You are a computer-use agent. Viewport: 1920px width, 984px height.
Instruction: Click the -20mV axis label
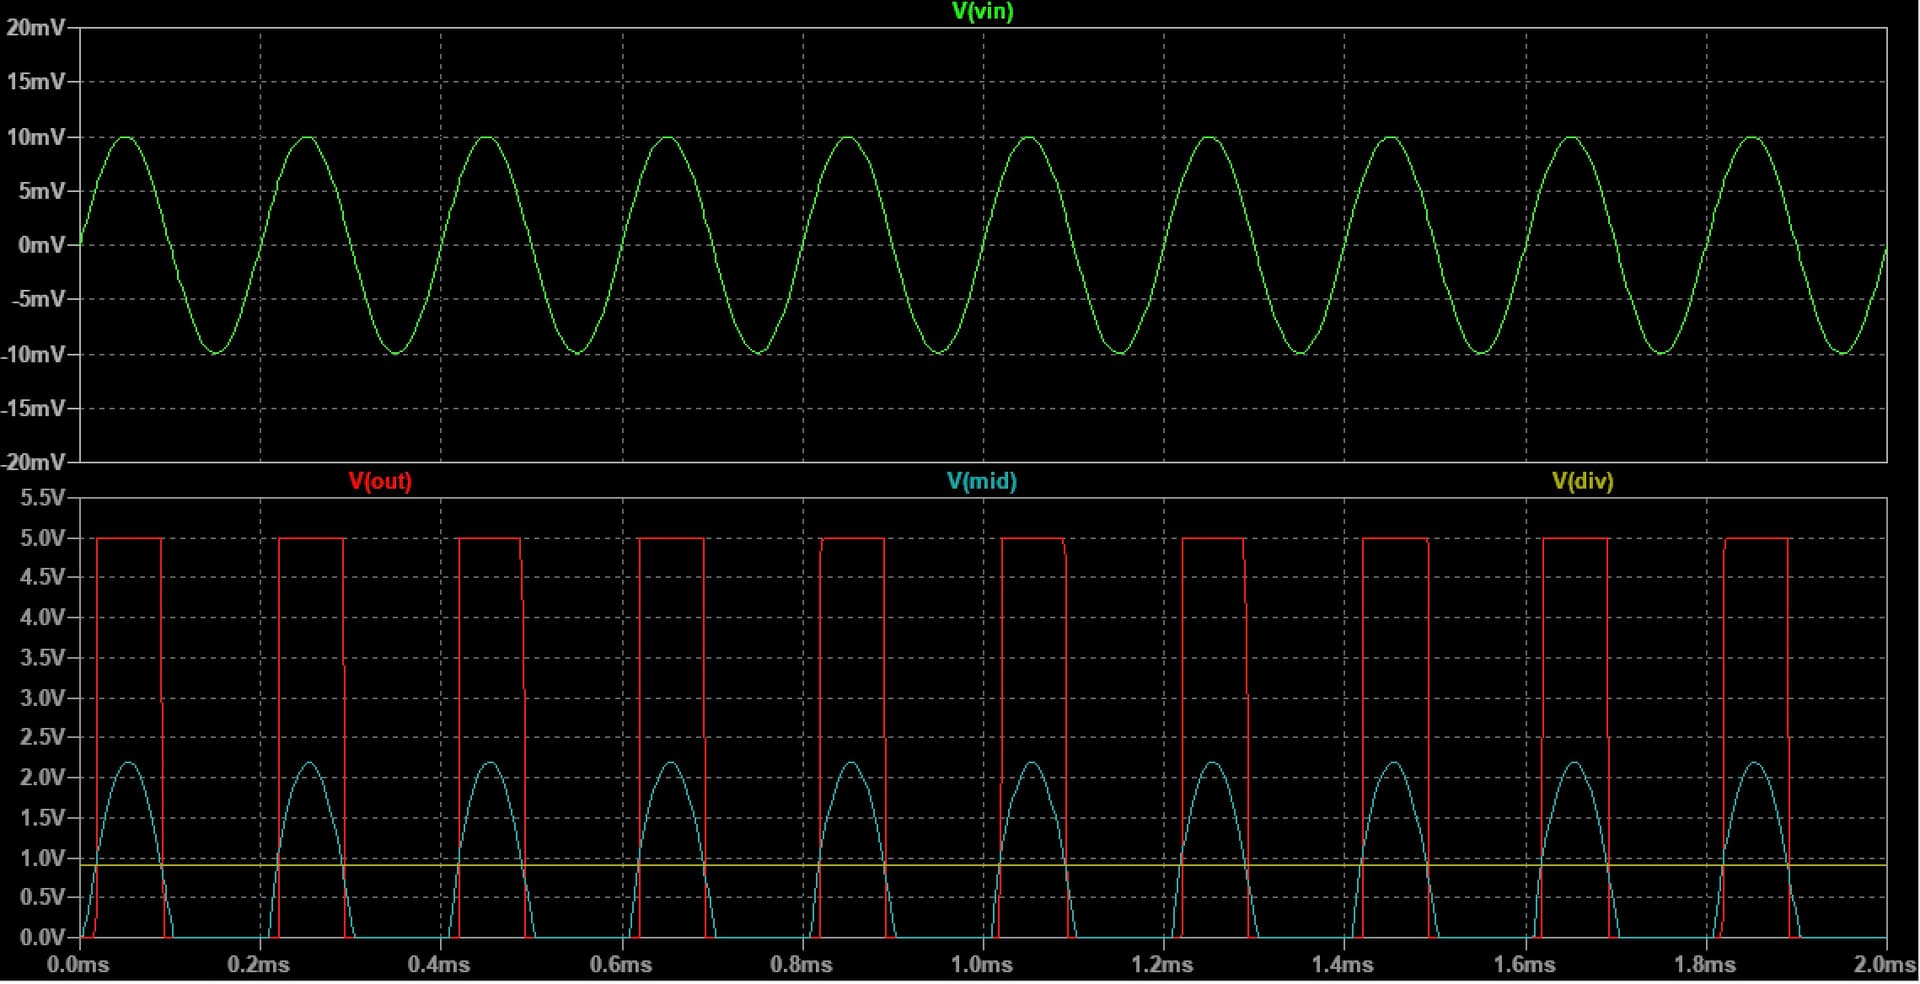(x=34, y=463)
